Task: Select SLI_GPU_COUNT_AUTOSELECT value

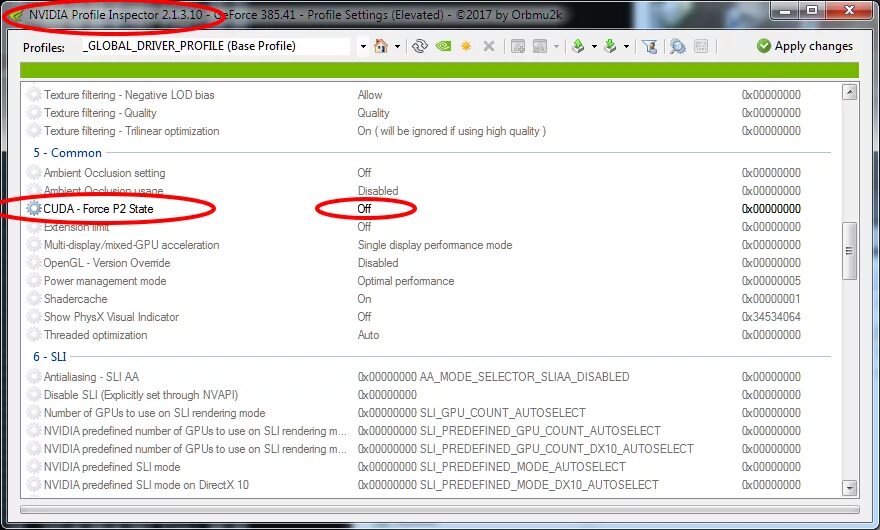Action: [471, 413]
